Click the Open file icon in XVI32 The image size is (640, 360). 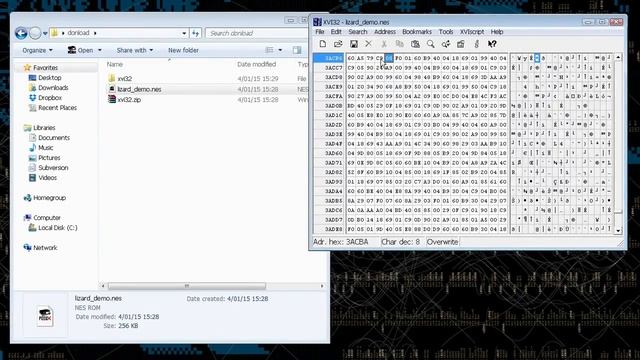338,44
